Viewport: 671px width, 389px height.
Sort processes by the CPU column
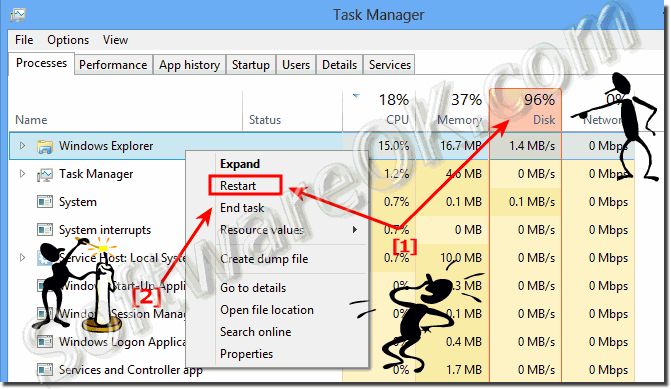(x=398, y=120)
